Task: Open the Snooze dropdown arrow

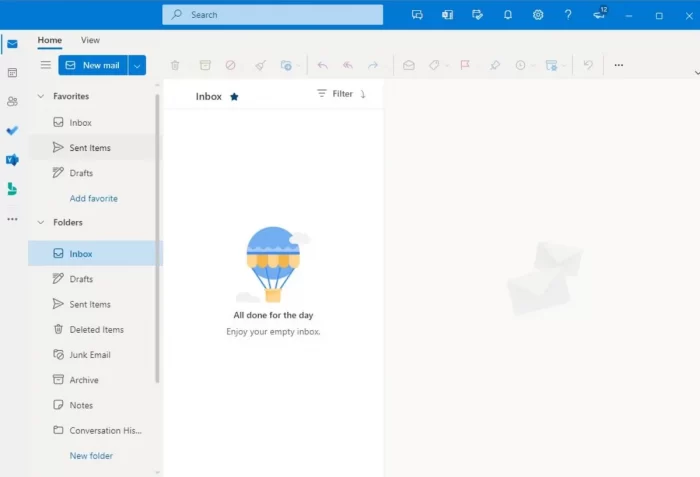Action: click(x=533, y=66)
